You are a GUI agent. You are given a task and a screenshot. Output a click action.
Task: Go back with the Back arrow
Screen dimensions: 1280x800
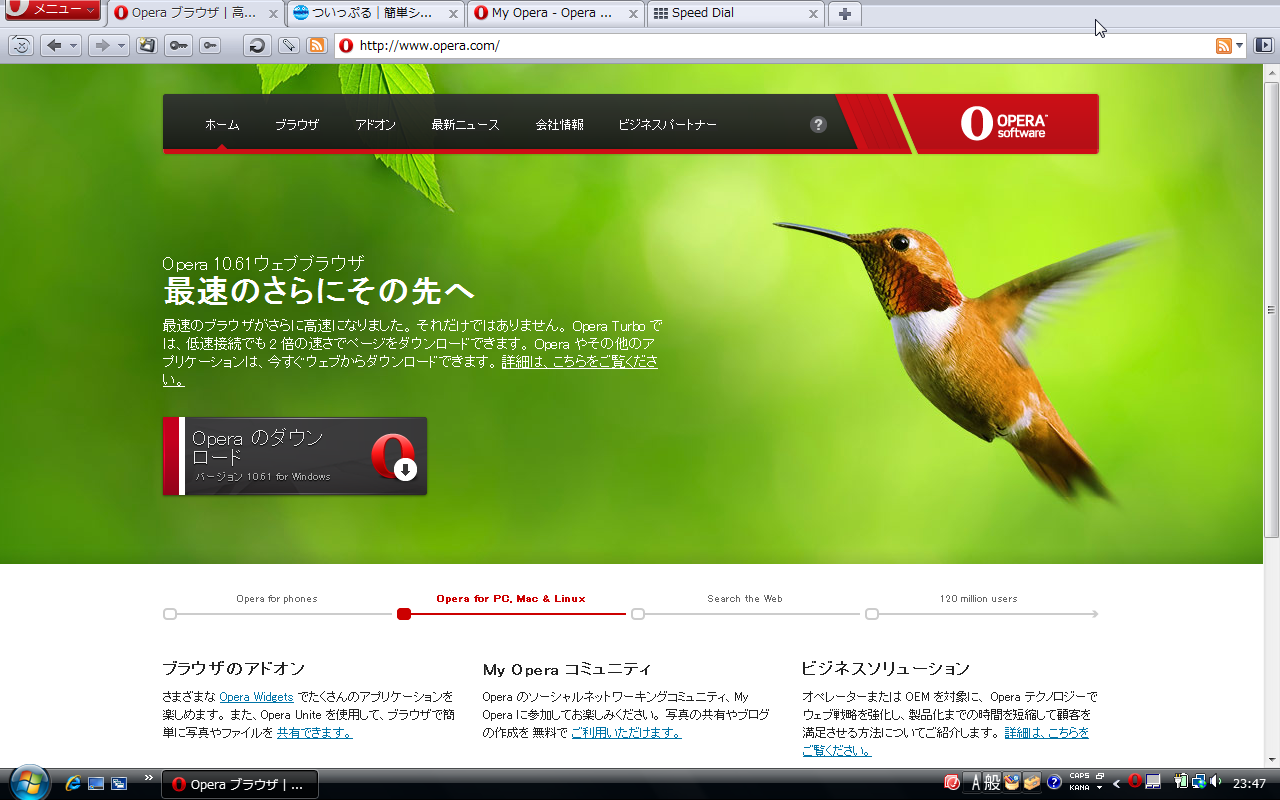coord(54,45)
